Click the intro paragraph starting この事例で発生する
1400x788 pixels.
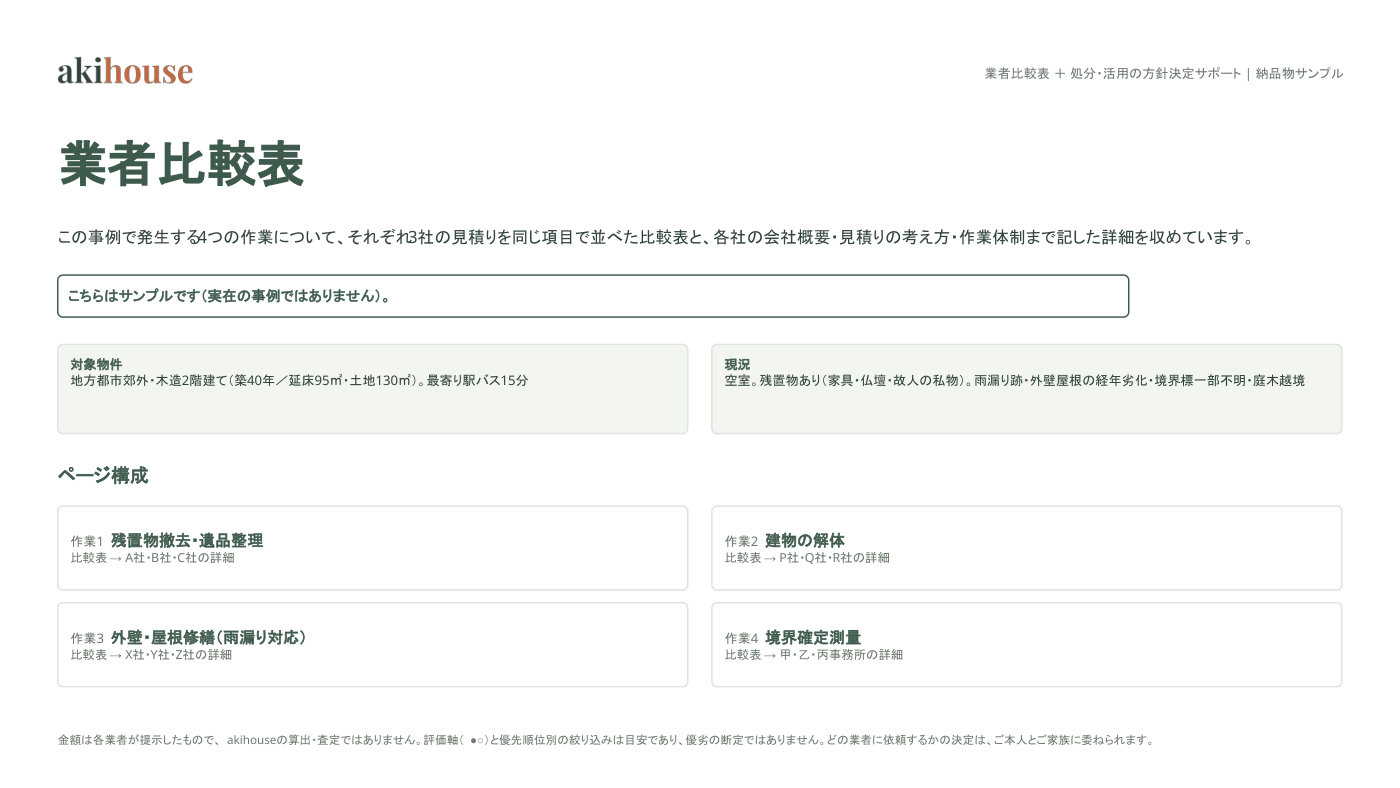(x=655, y=238)
